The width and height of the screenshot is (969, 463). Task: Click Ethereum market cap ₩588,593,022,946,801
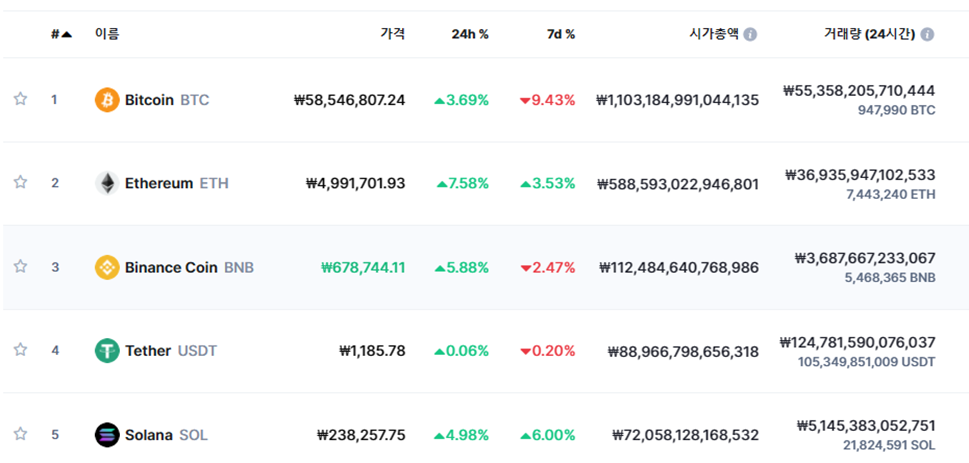678,183
